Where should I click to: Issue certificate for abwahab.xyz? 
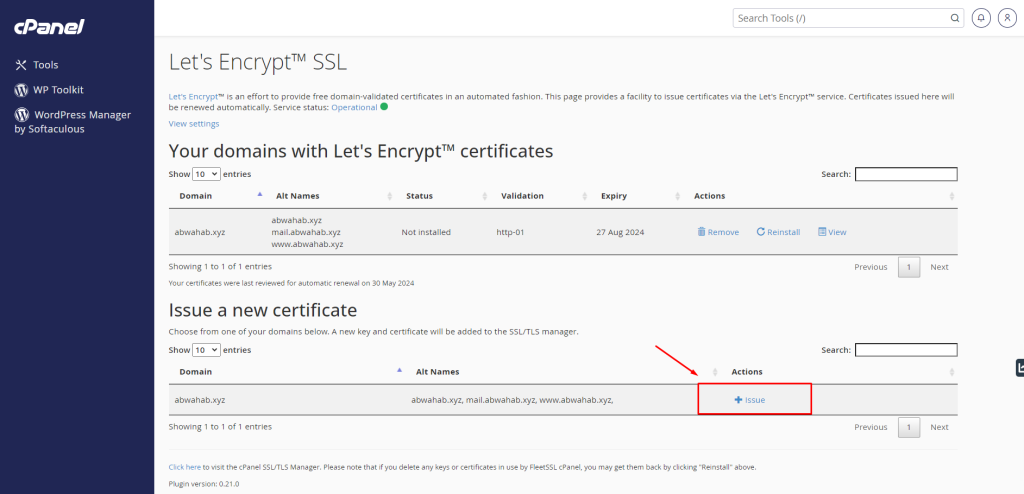click(x=750, y=400)
